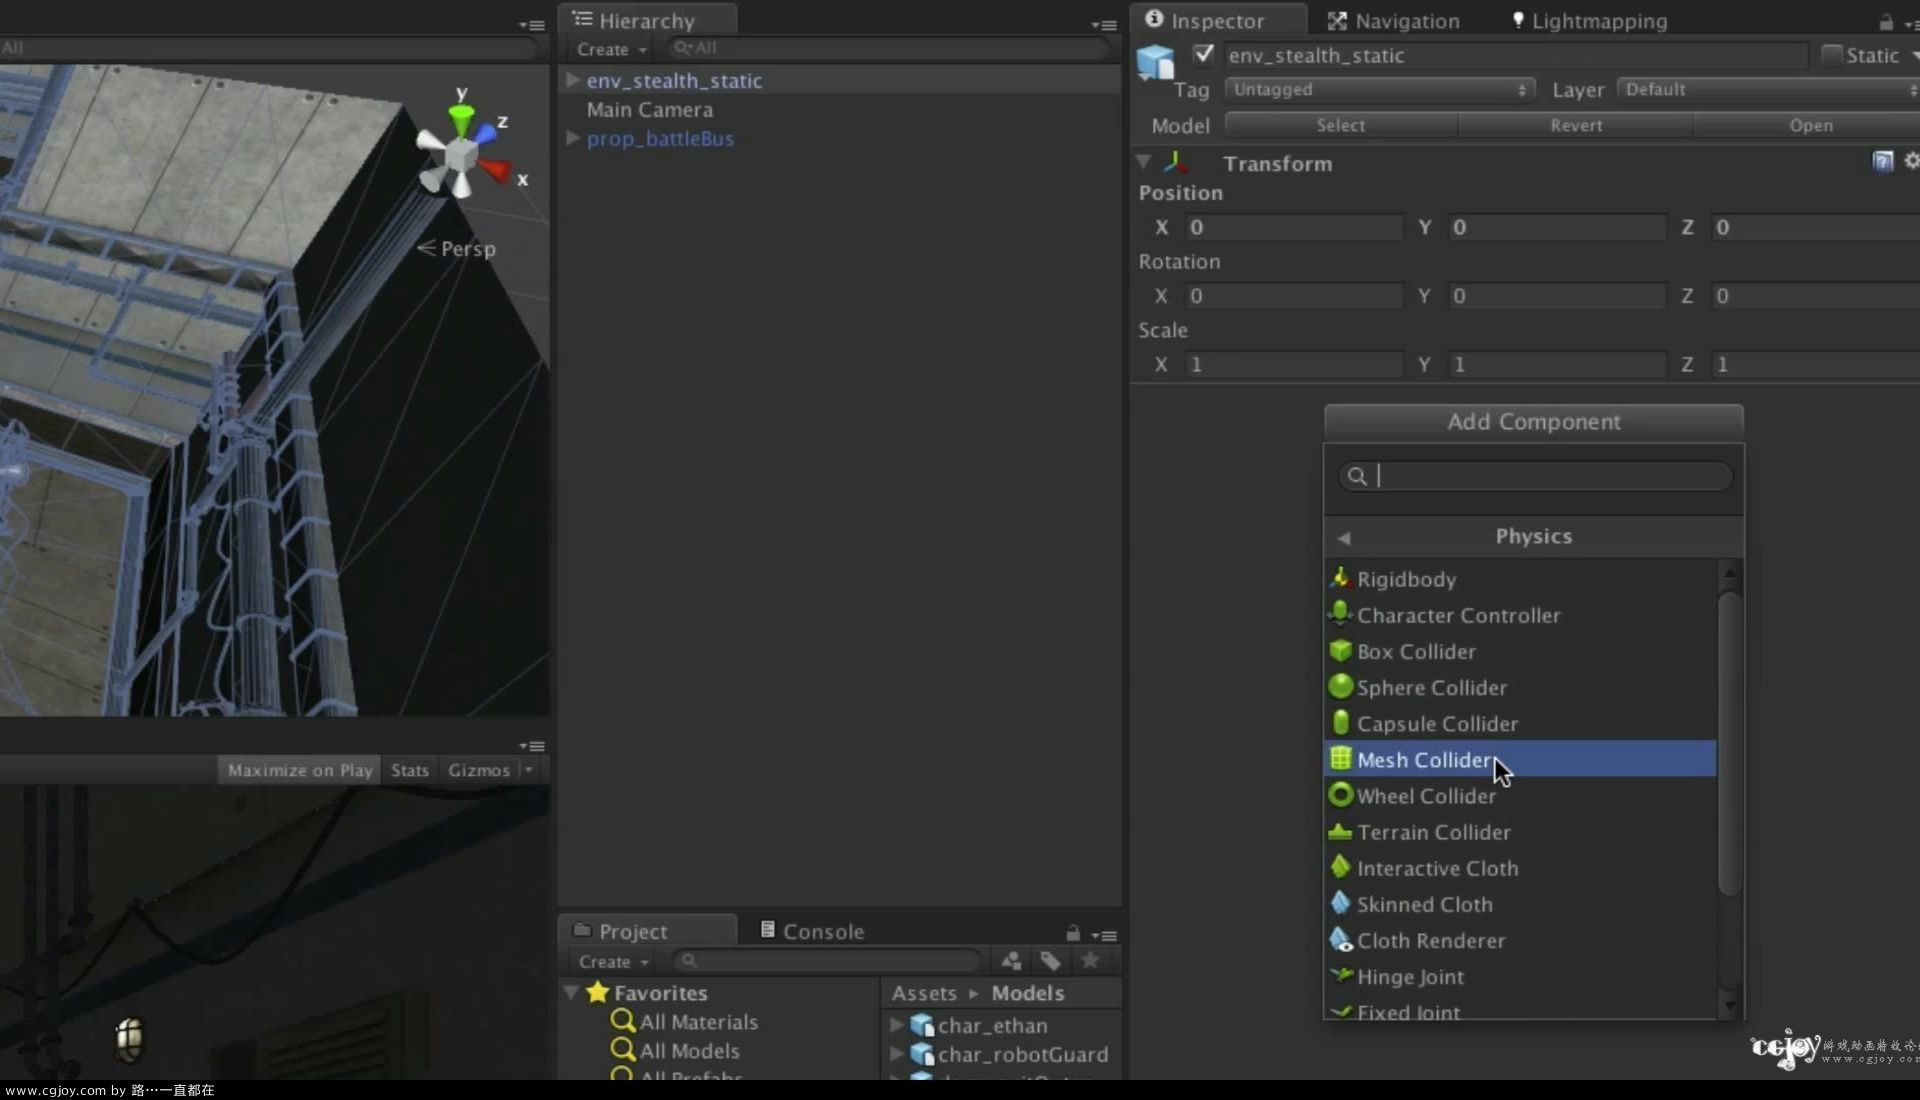The height and width of the screenshot is (1100, 1920).
Task: Click the Inspector lock icon
Action: (x=1885, y=22)
